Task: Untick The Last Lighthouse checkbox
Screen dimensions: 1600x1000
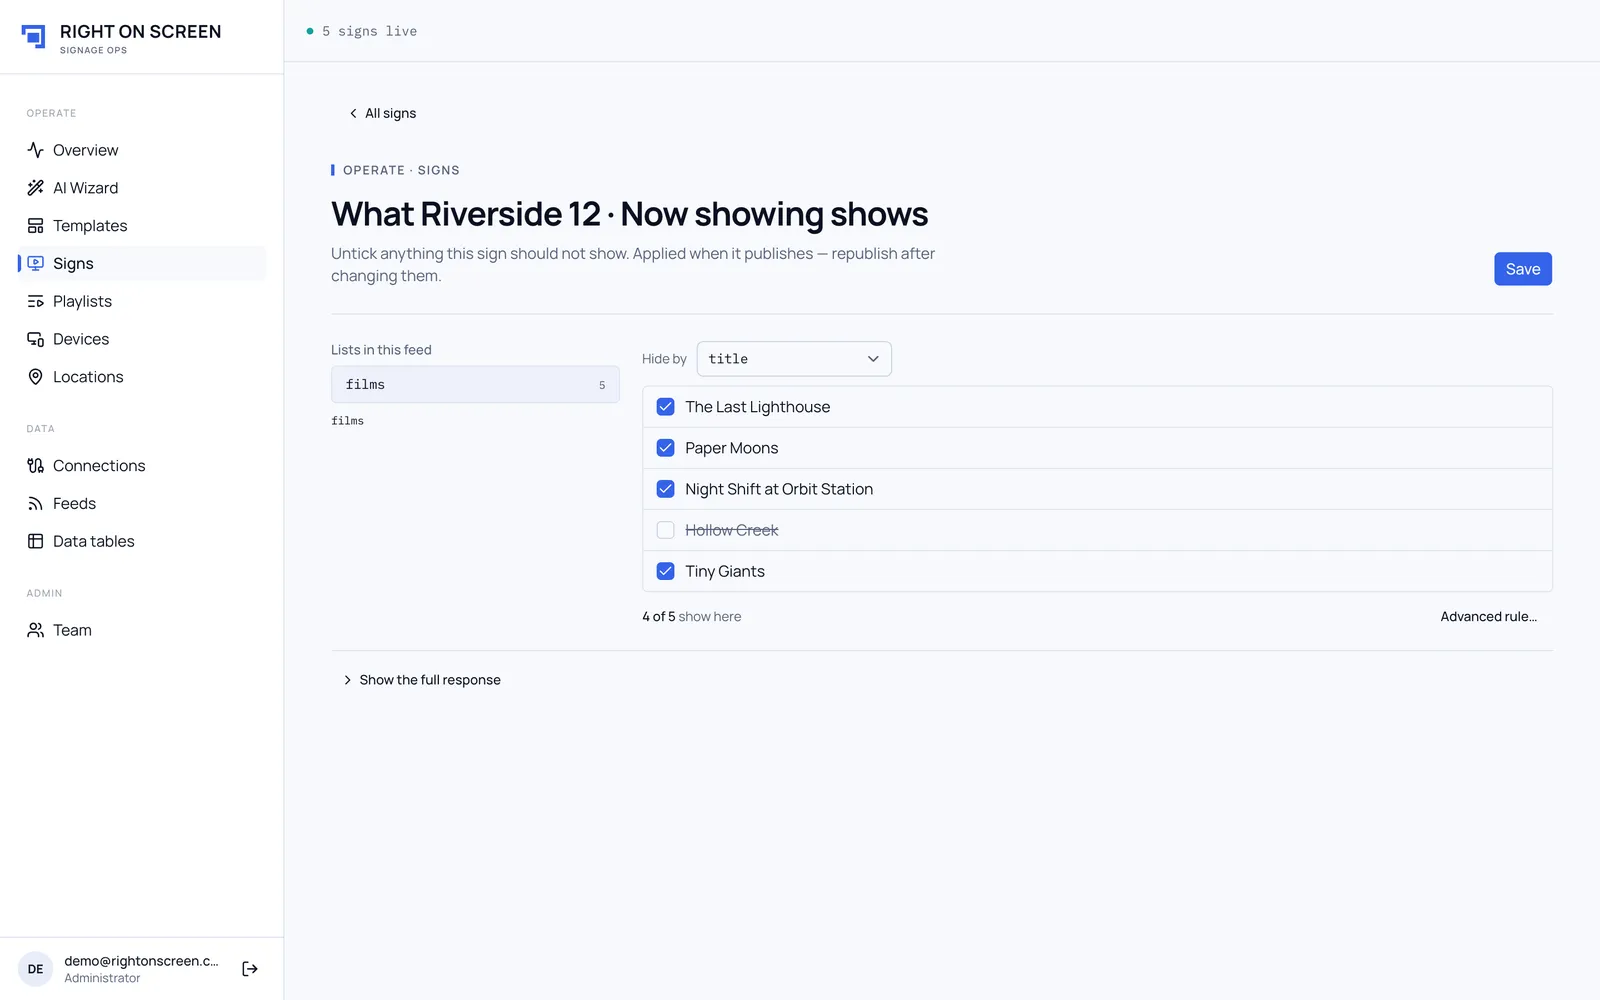Action: click(x=665, y=407)
